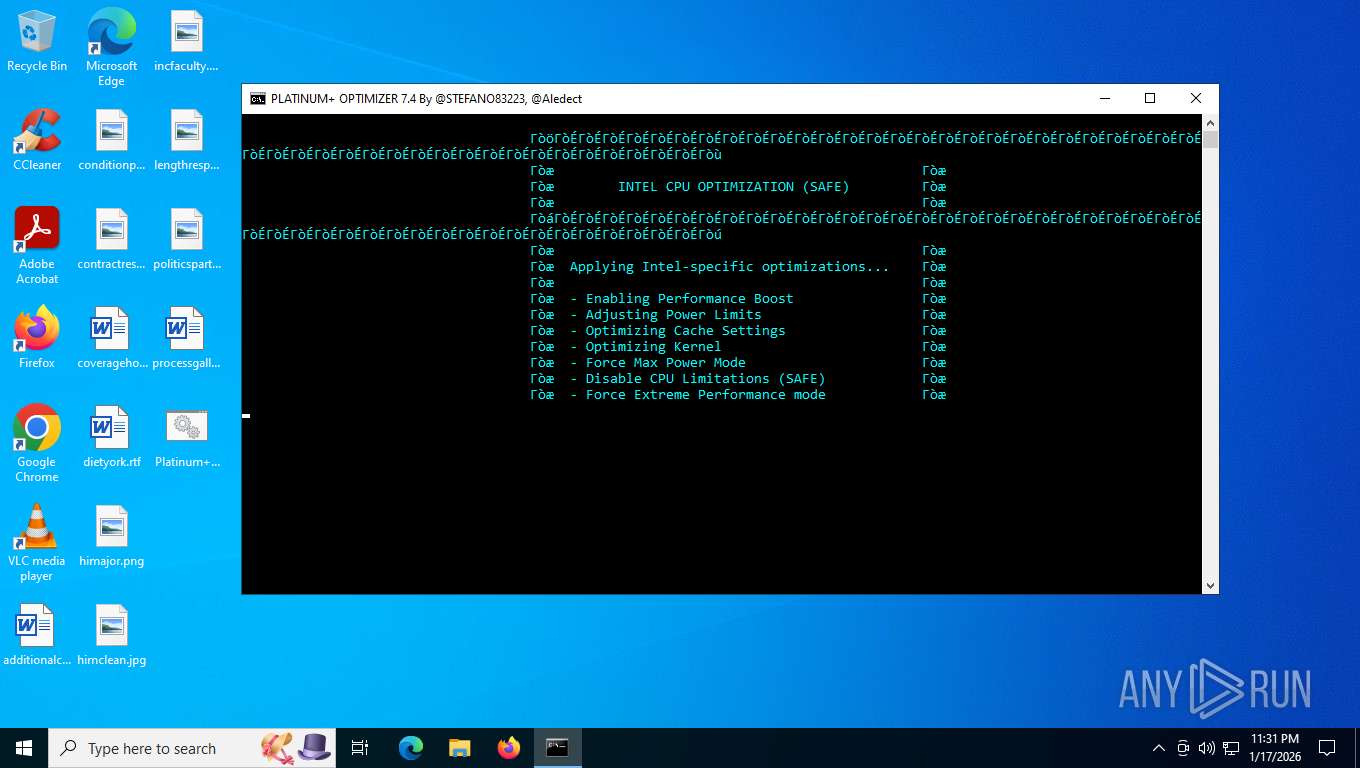Click console scrollbar down arrow
Screen dimensions: 1360x768
[x=1210, y=585]
